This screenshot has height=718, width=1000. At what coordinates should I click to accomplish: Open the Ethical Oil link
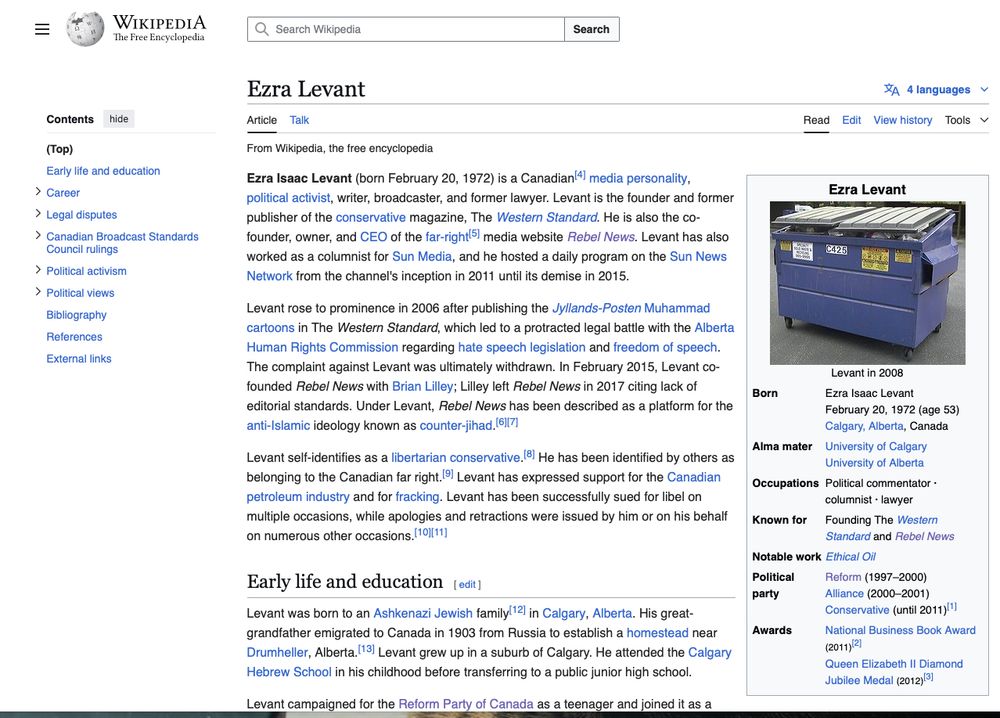point(850,557)
